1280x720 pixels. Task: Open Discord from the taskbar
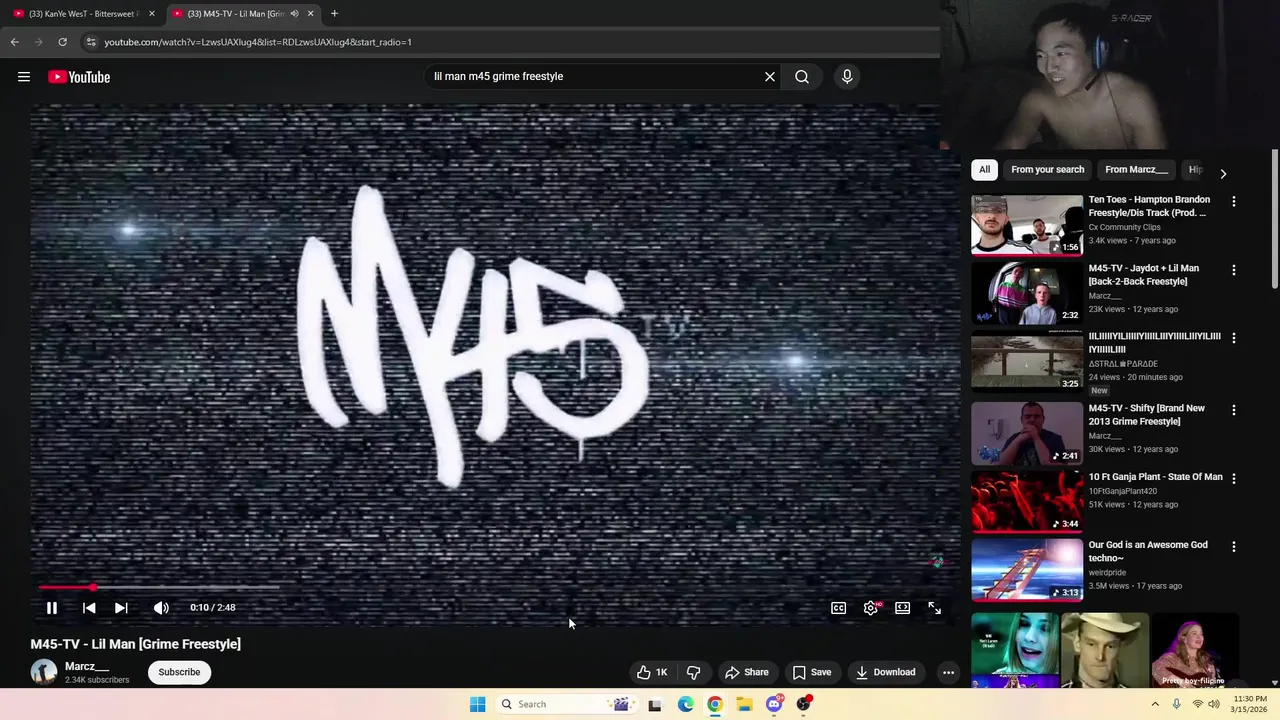point(774,704)
